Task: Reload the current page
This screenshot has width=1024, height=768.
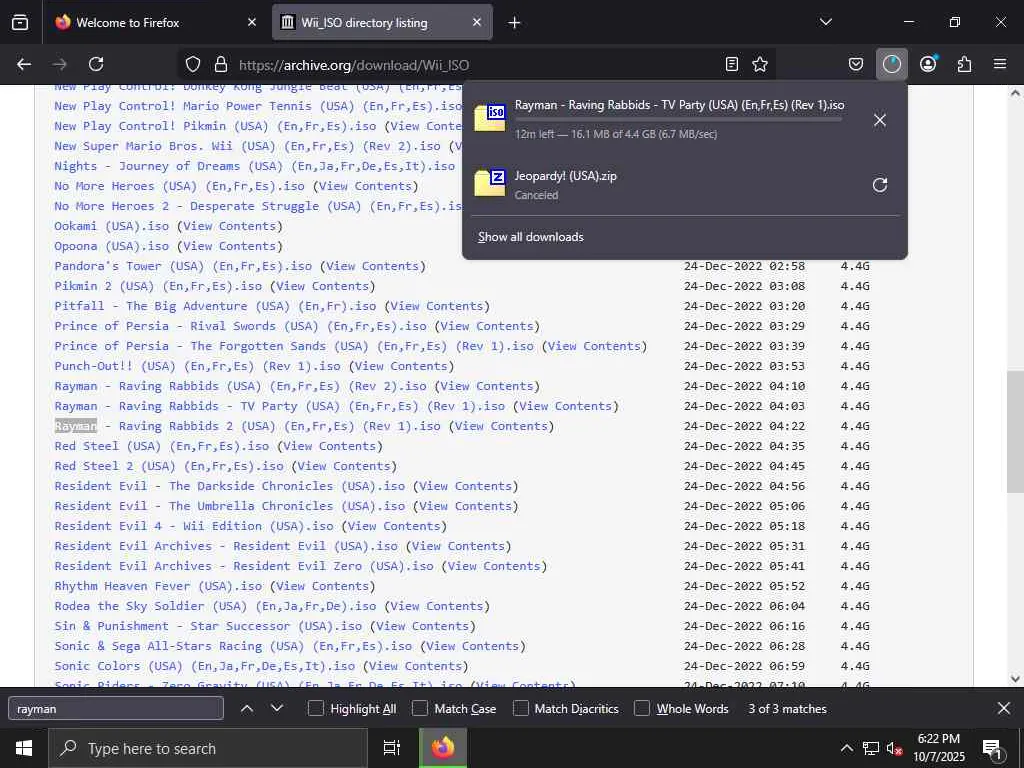Action: coord(96,64)
